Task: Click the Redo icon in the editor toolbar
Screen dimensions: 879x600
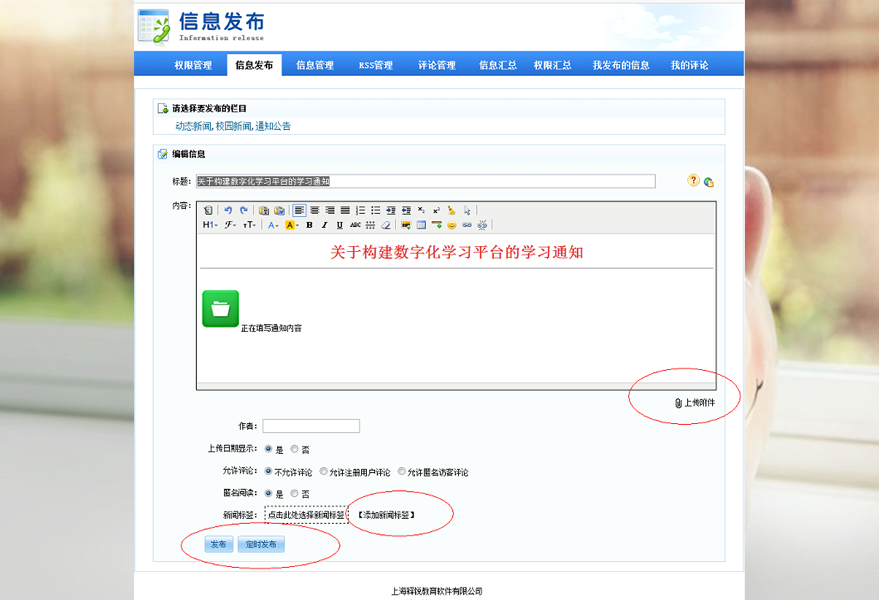Action: (244, 211)
